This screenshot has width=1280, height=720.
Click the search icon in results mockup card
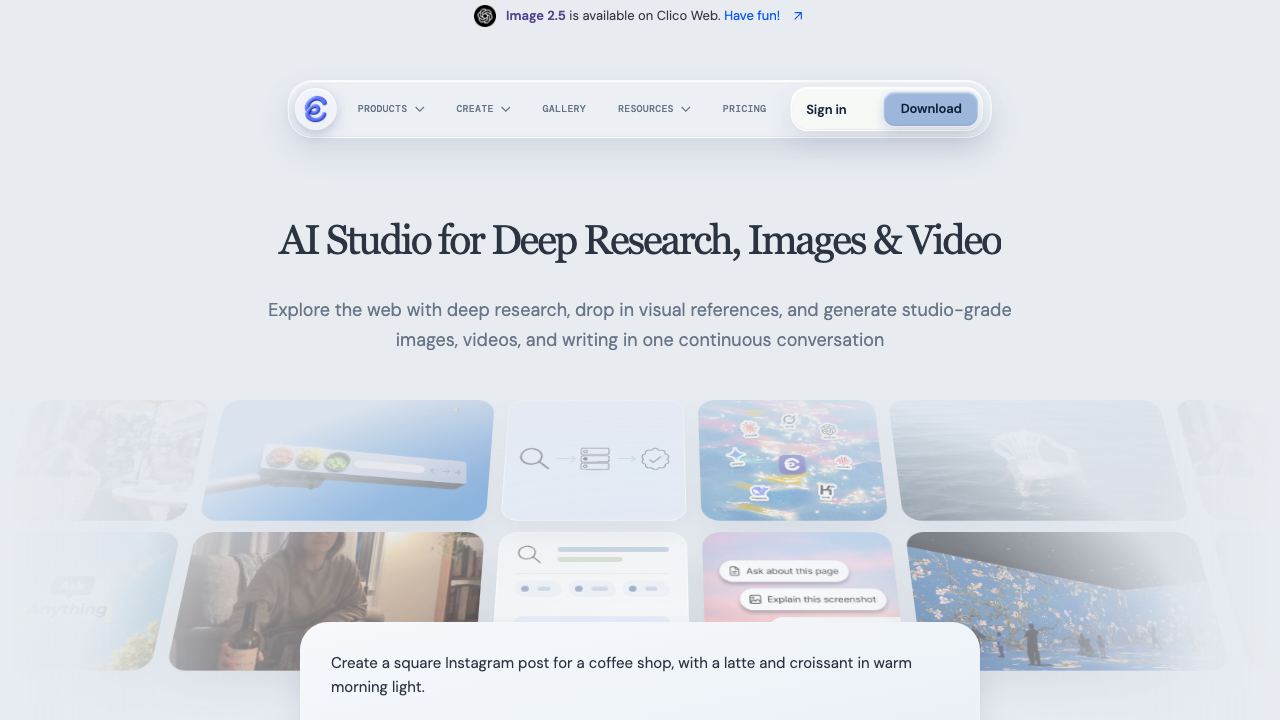529,554
